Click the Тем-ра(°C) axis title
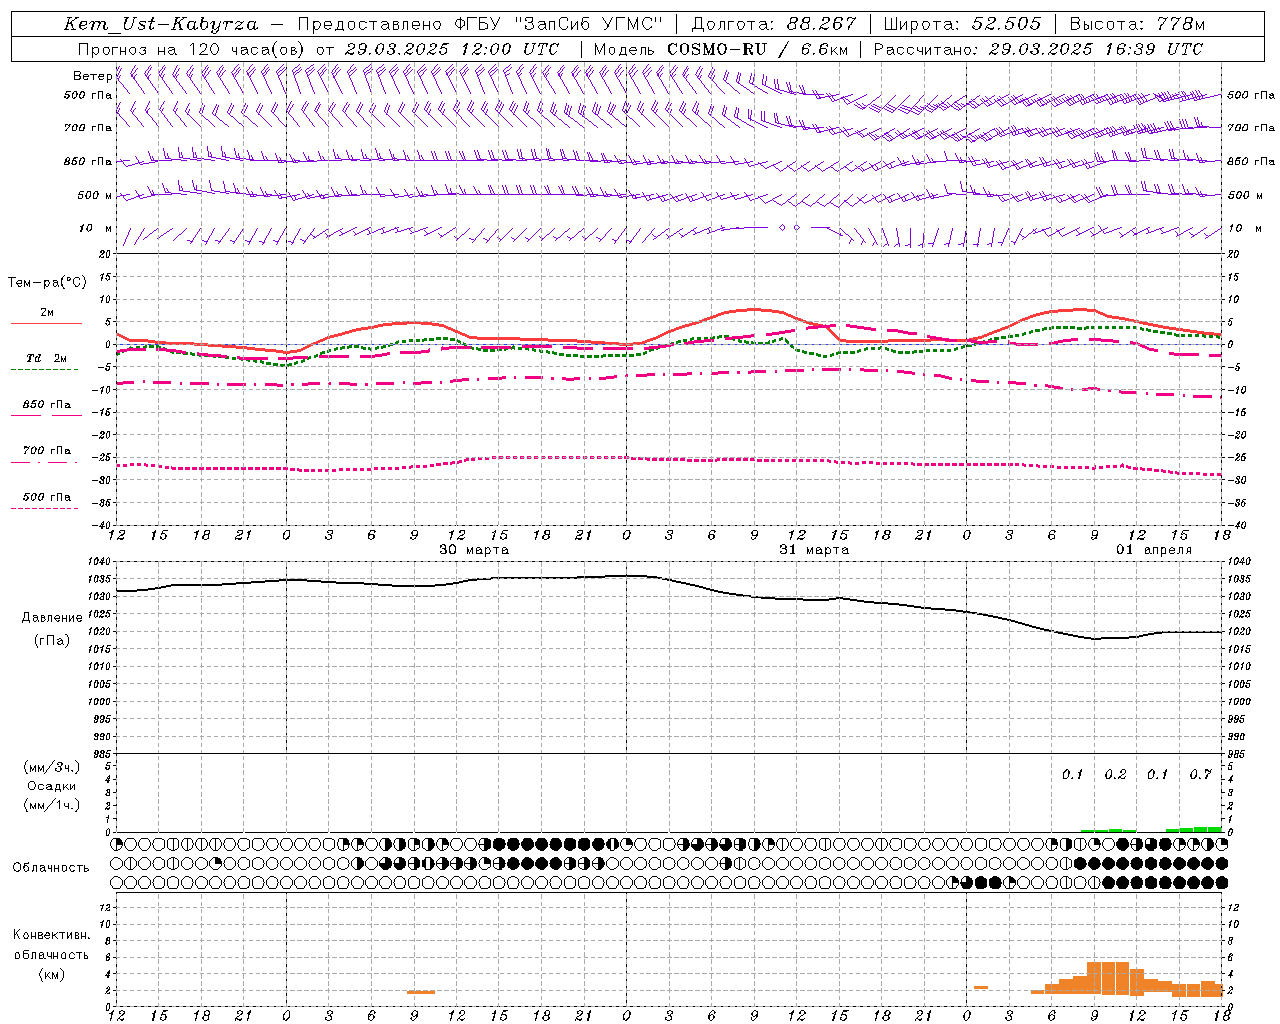Image resolution: width=1280 pixels, height=1024 pixels. pyautogui.click(x=47, y=283)
